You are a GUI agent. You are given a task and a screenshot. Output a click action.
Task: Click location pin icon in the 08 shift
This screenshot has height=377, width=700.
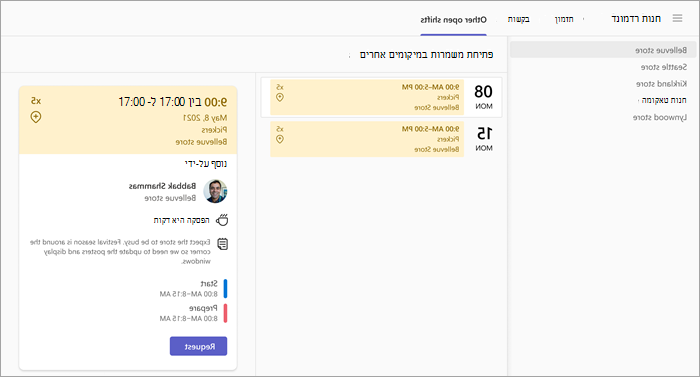[x=280, y=97]
